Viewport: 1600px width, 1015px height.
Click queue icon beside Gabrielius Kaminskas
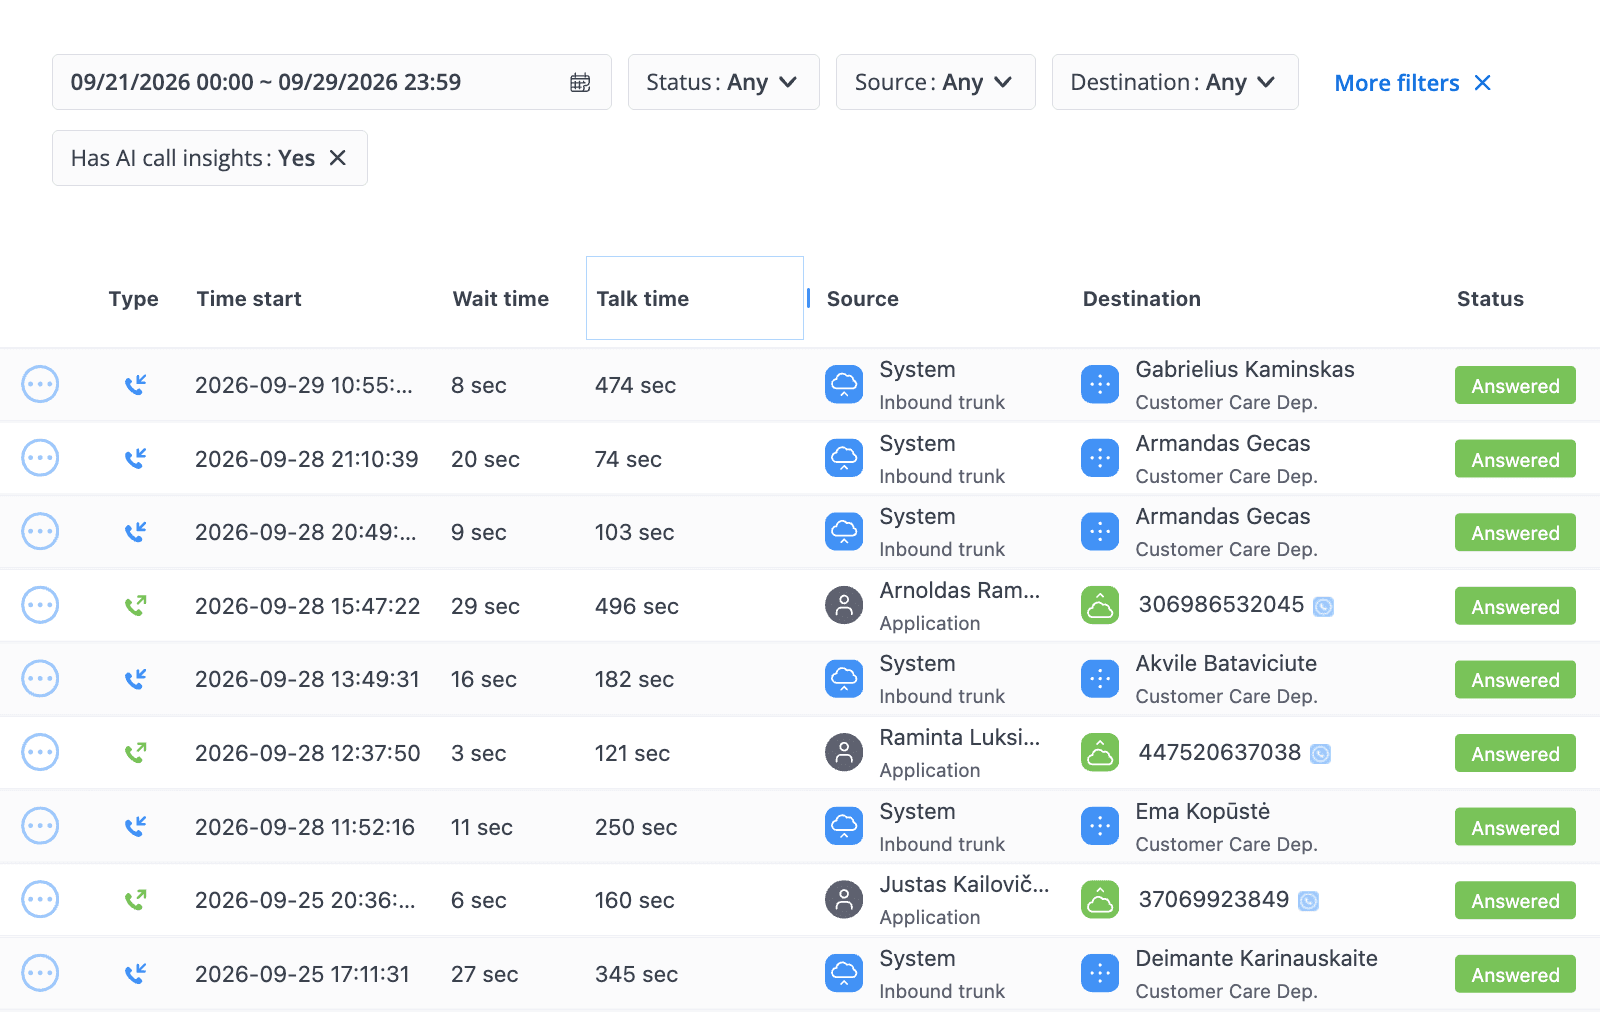pos(1100,384)
